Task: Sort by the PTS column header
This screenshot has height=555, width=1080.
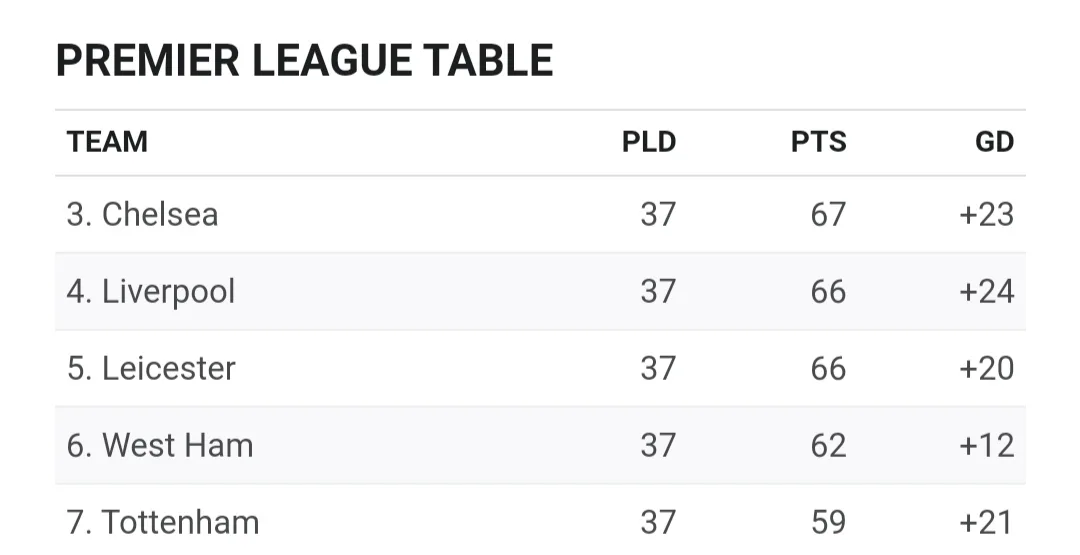Action: (x=818, y=142)
